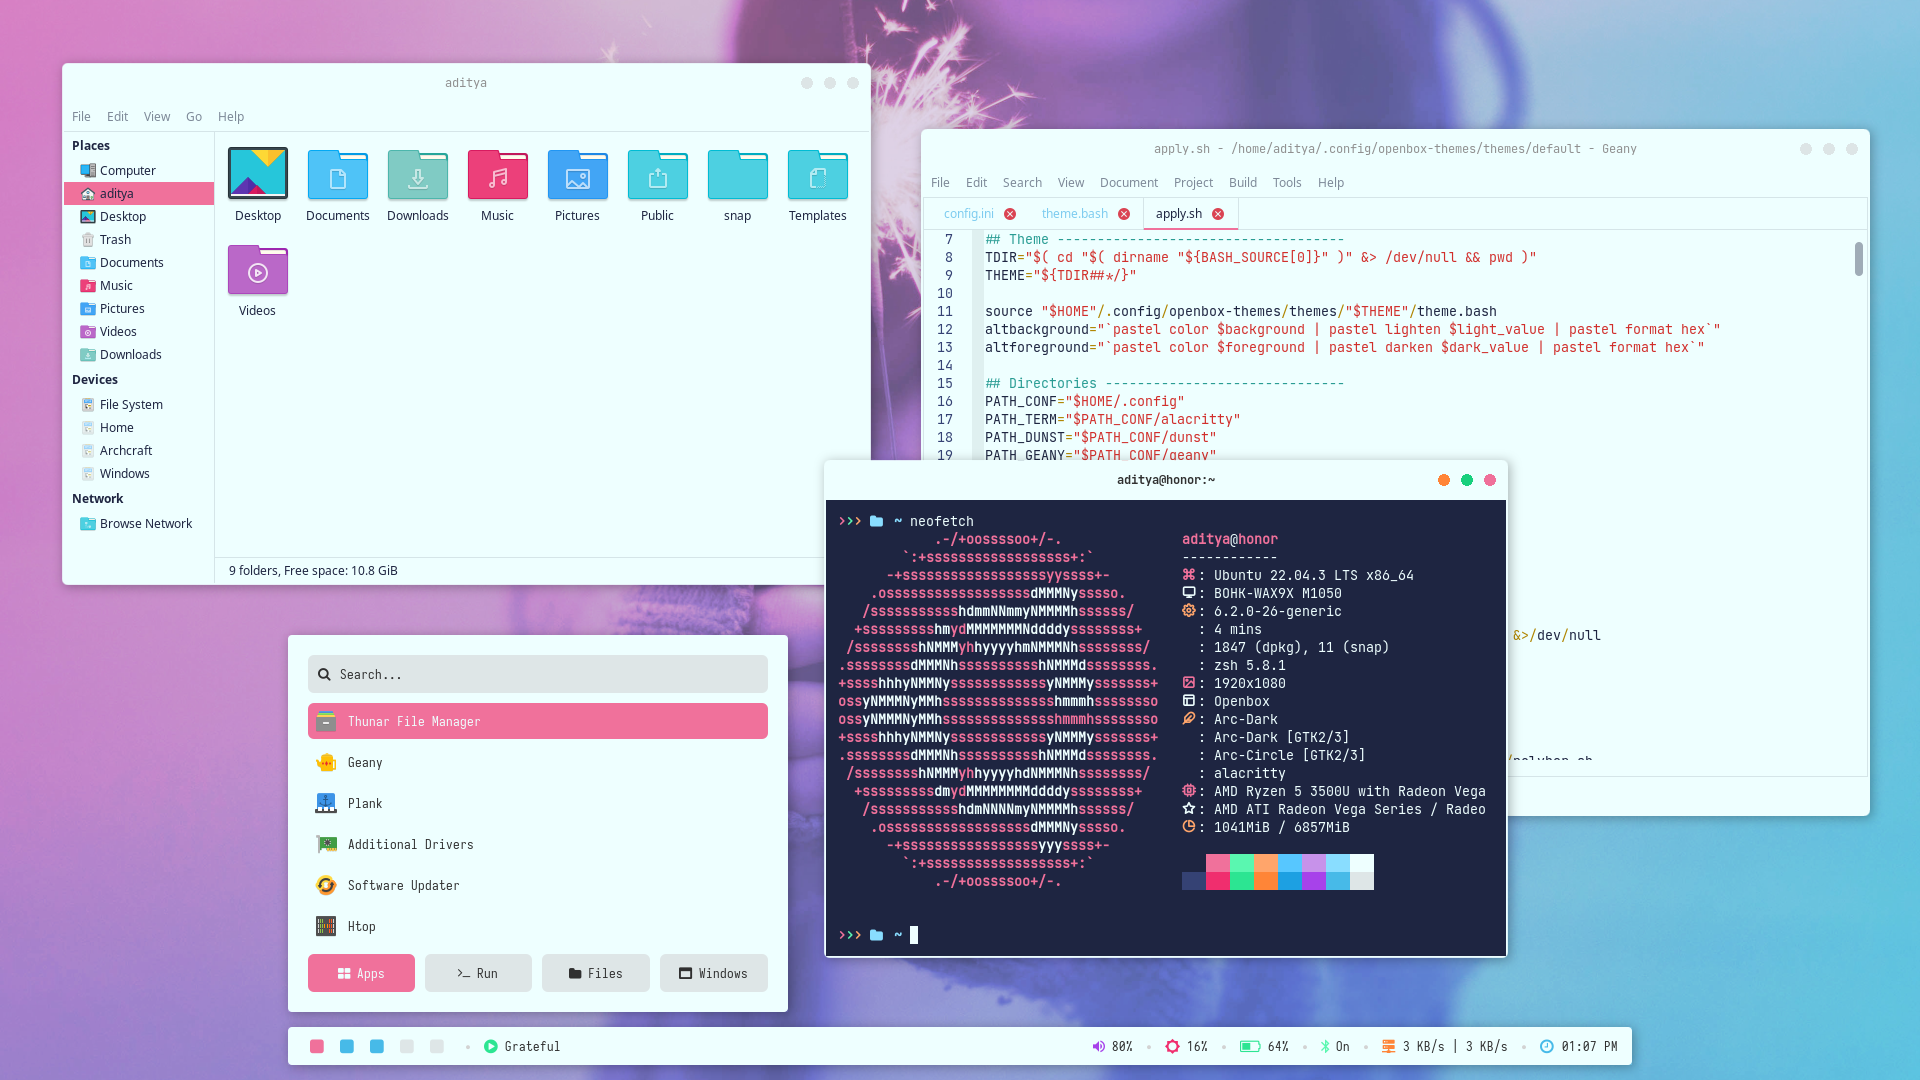Click the Run button in the launcher
The image size is (1920, 1080).
pyautogui.click(x=478, y=973)
